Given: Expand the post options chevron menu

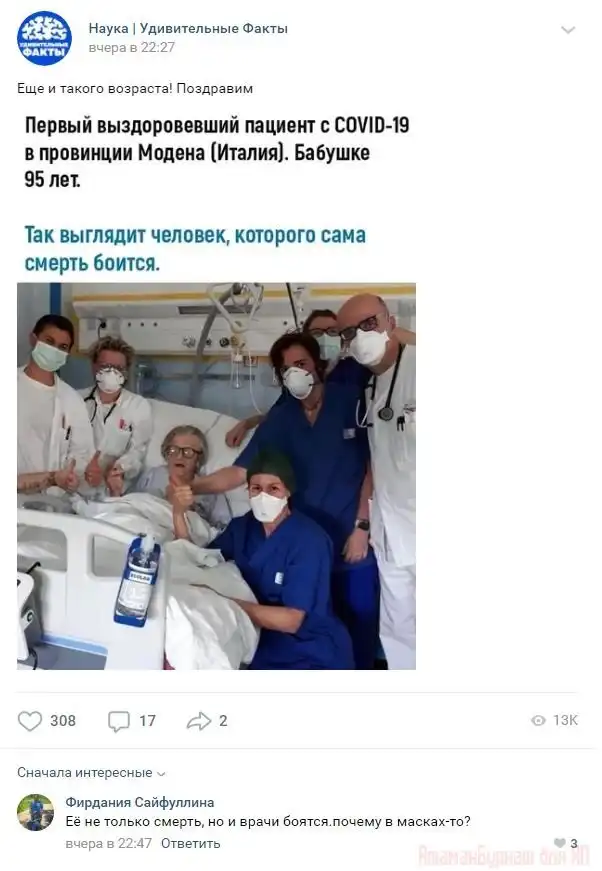Looking at the screenshot, I should pyautogui.click(x=568, y=30).
